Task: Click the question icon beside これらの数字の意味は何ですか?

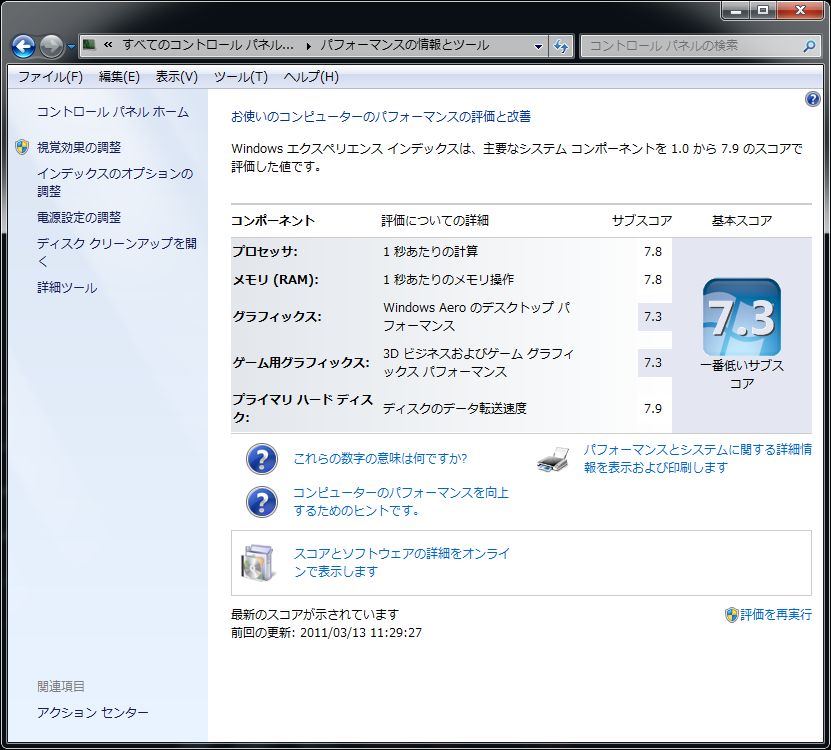Action: (262, 459)
